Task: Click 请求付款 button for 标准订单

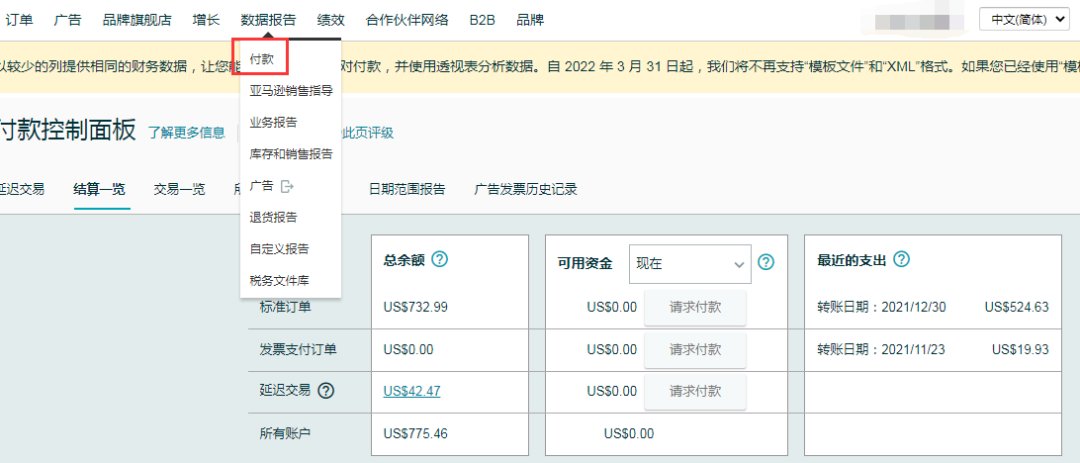Action: [695, 307]
